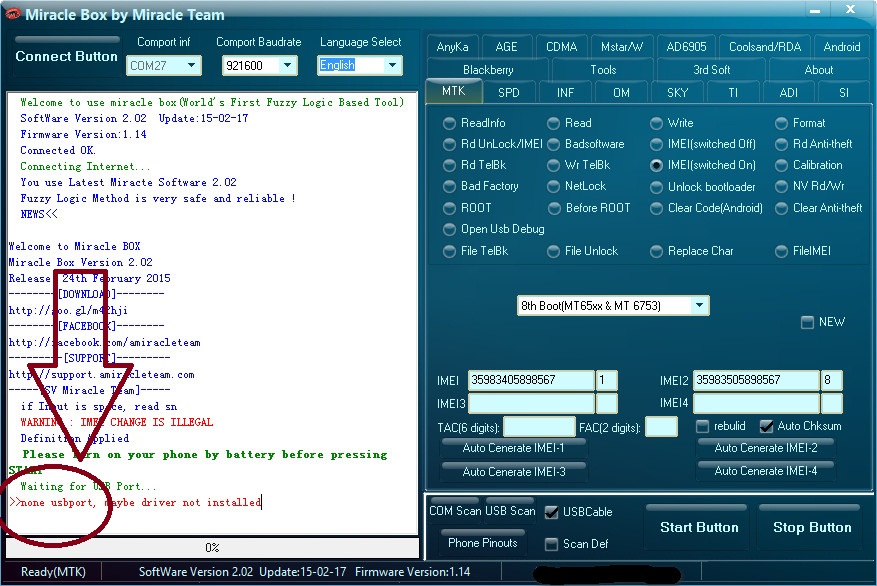Switch to the AD6905 tab

pos(686,46)
